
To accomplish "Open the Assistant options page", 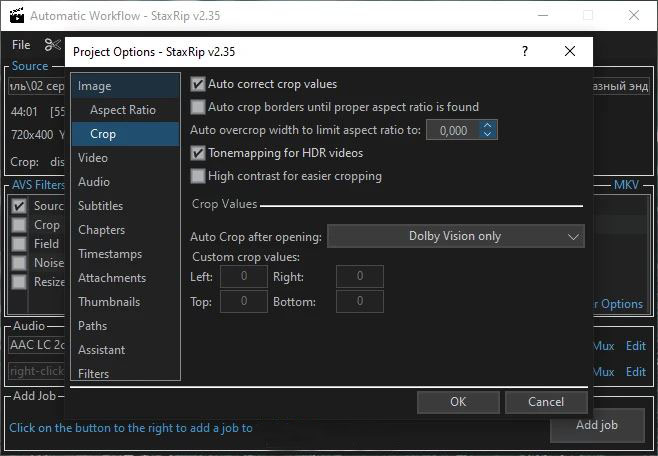I will (125, 349).
